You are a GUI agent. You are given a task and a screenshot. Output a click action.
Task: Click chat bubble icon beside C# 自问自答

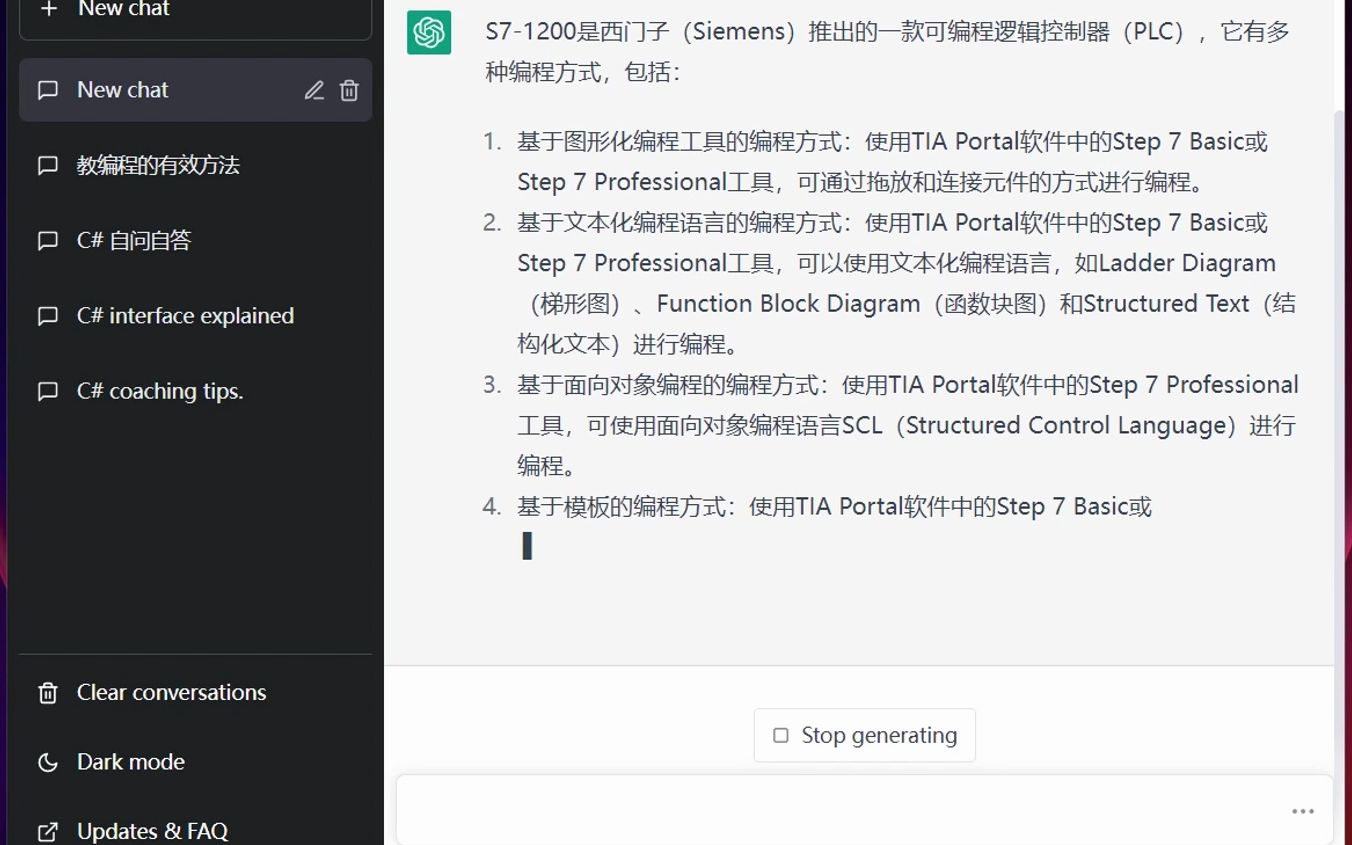(x=47, y=241)
